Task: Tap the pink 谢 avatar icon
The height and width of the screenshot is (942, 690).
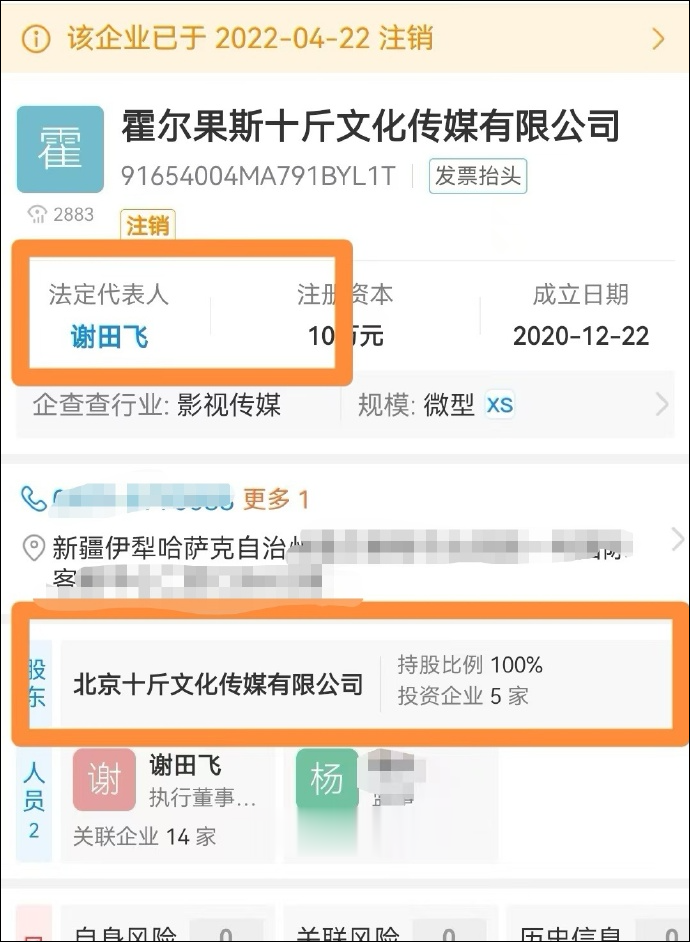Action: tap(104, 779)
